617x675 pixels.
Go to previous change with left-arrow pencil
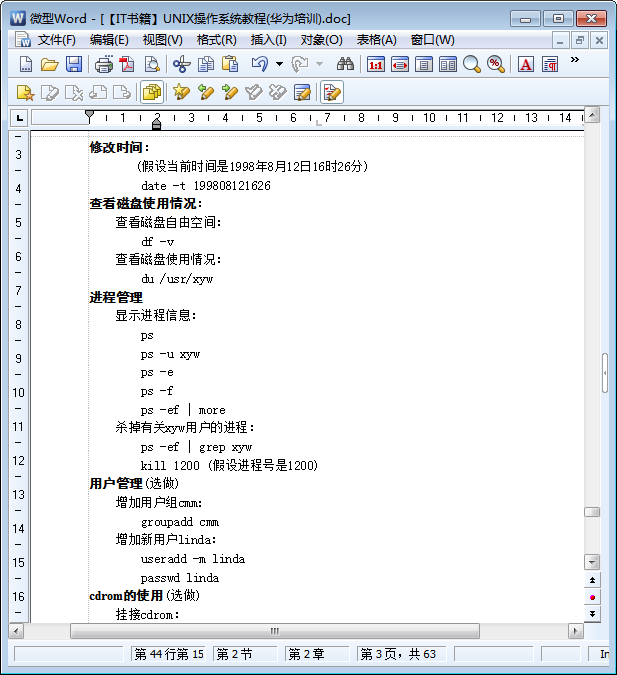(x=205, y=92)
